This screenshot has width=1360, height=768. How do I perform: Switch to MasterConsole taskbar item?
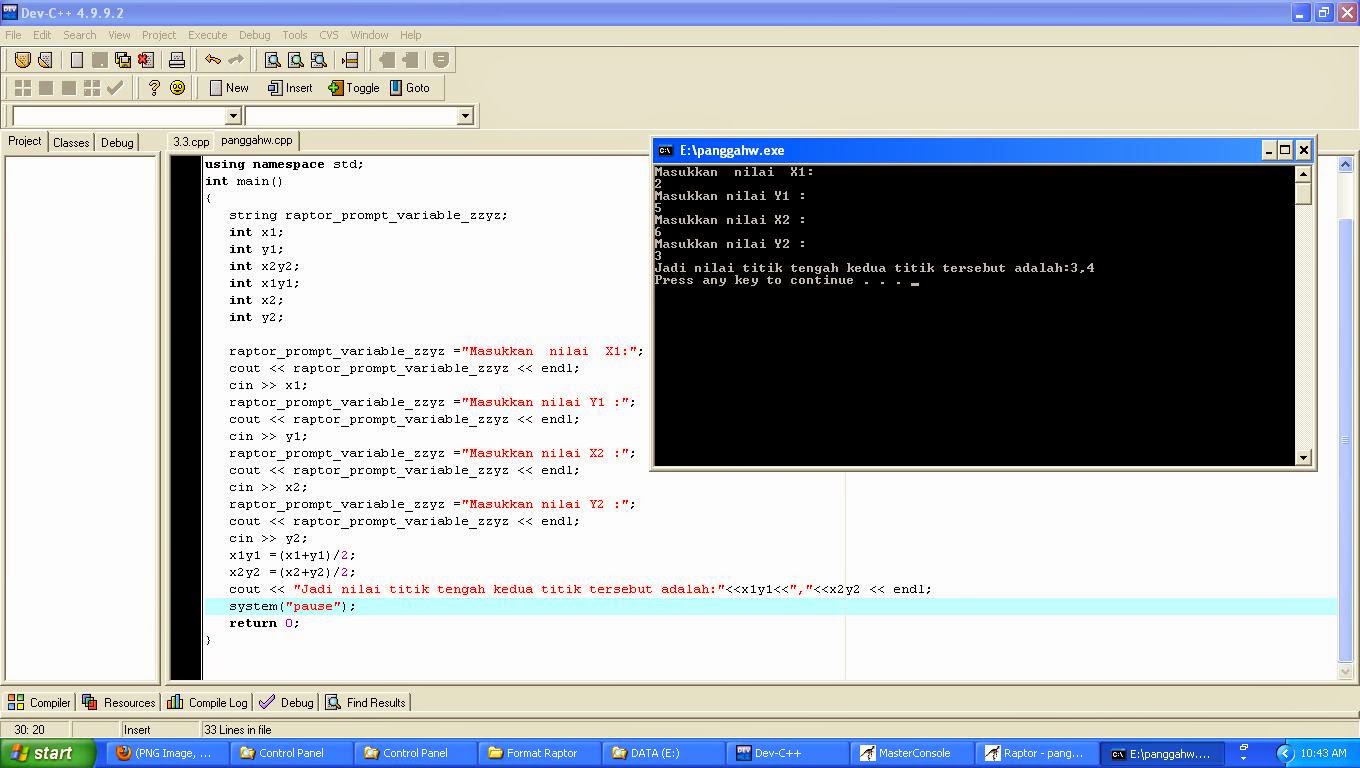914,753
